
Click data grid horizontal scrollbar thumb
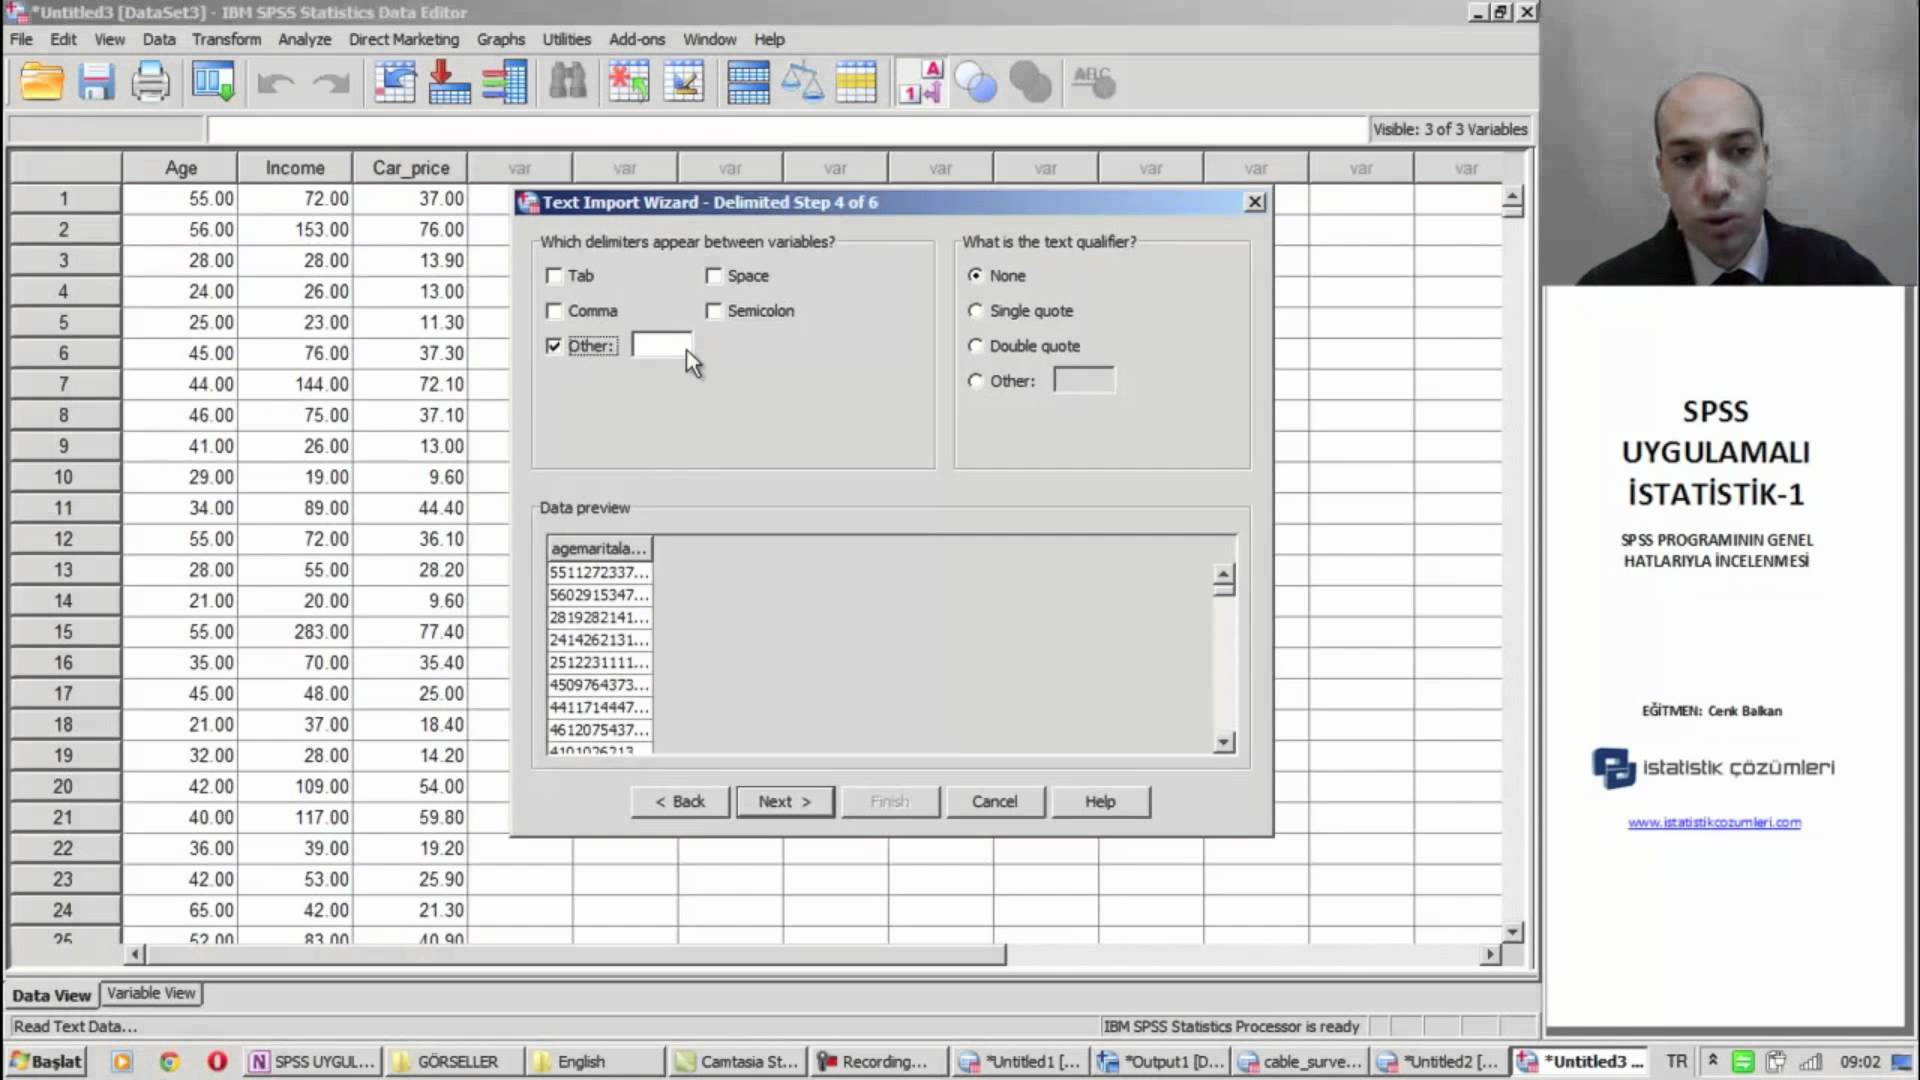click(576, 954)
